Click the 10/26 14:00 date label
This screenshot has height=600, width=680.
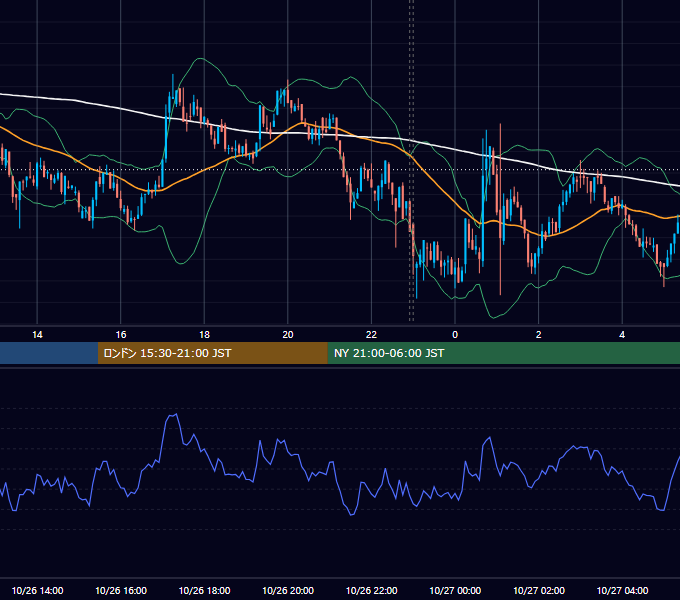point(37,590)
